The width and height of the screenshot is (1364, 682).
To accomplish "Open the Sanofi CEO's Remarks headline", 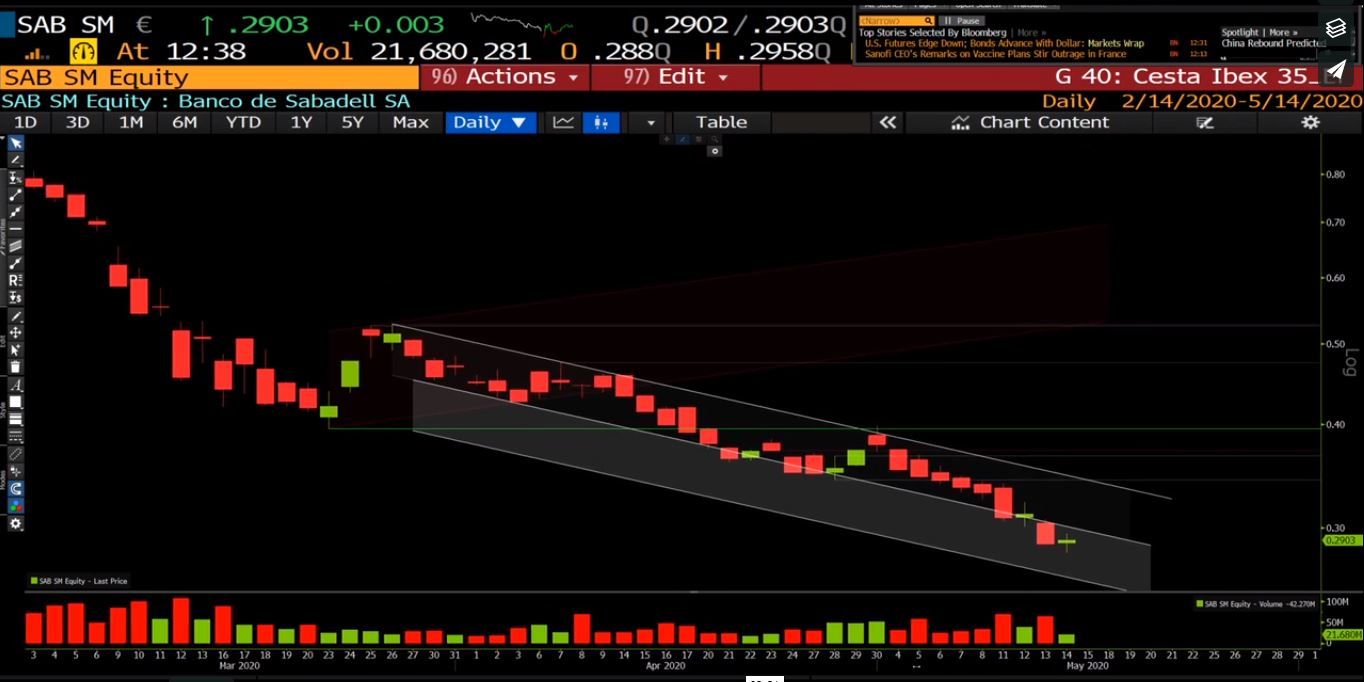I will (995, 54).
